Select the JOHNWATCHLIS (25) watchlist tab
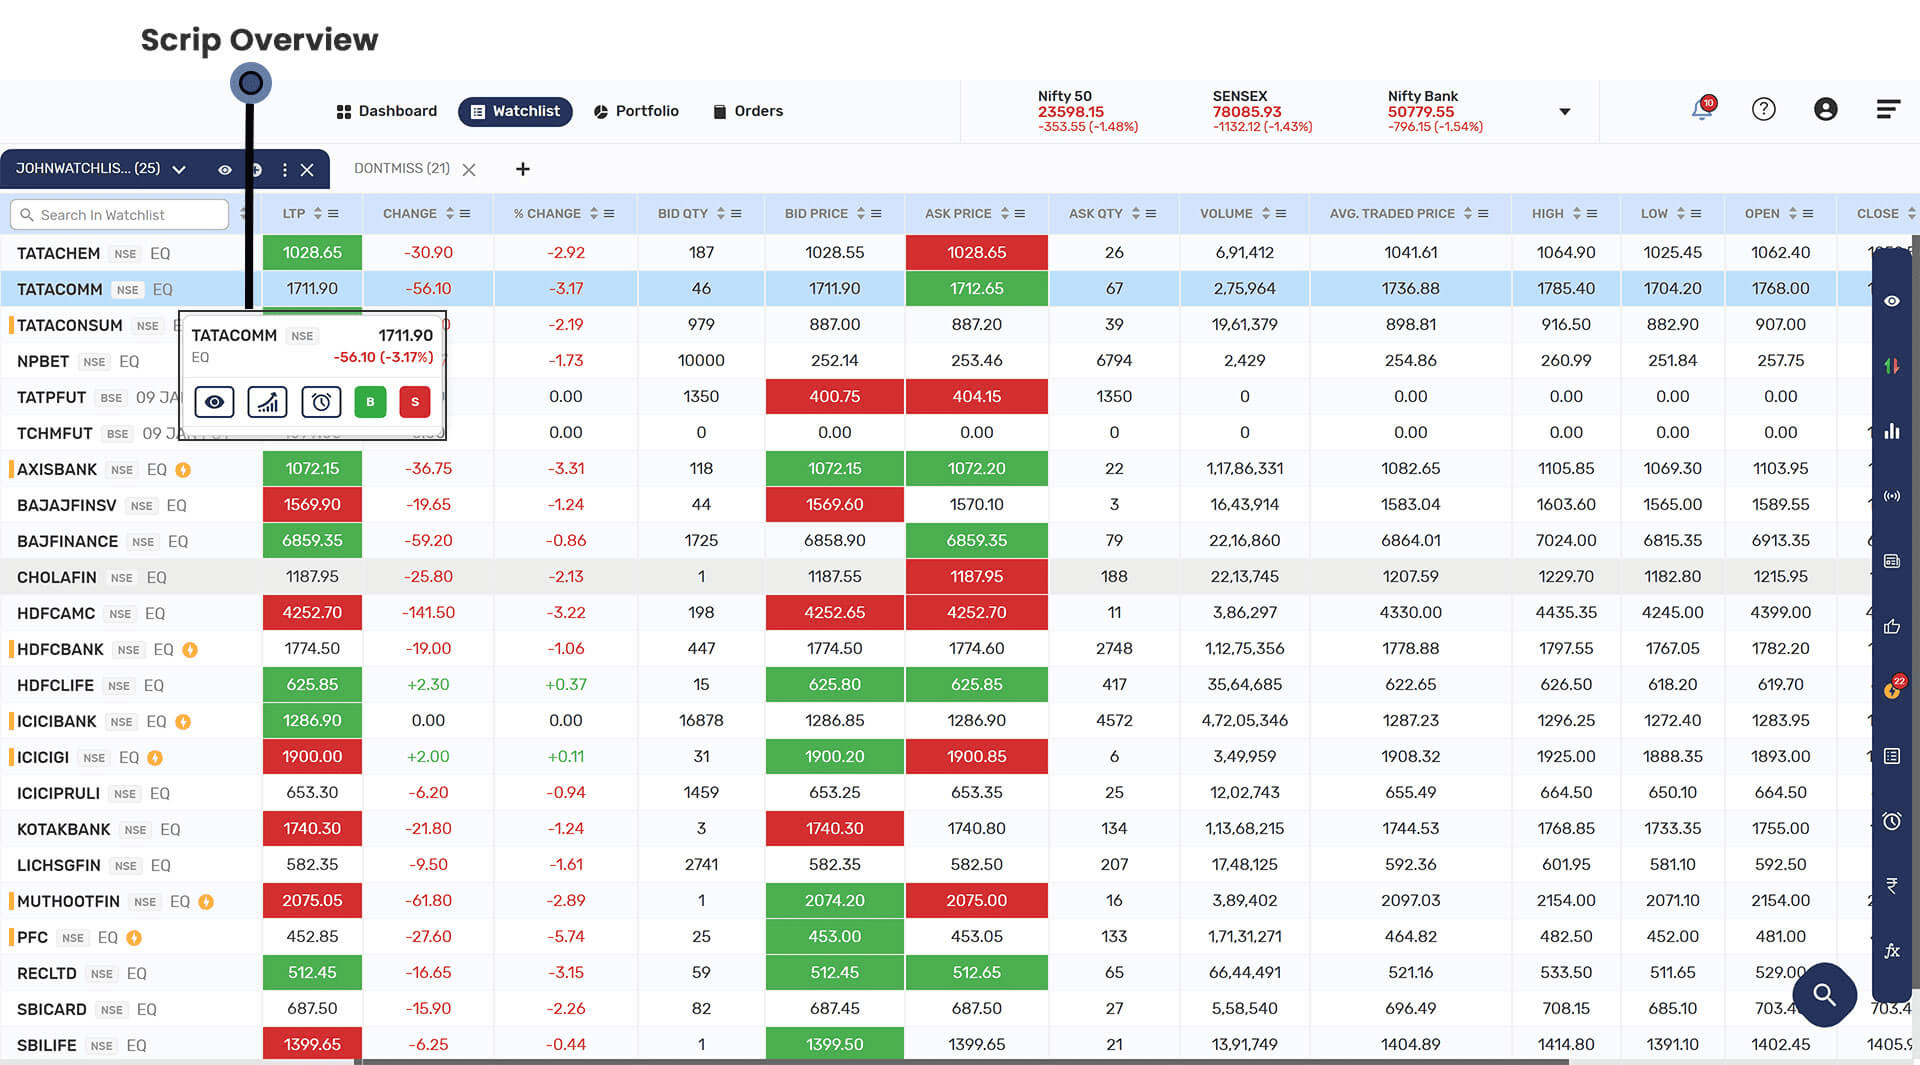 [x=88, y=169]
